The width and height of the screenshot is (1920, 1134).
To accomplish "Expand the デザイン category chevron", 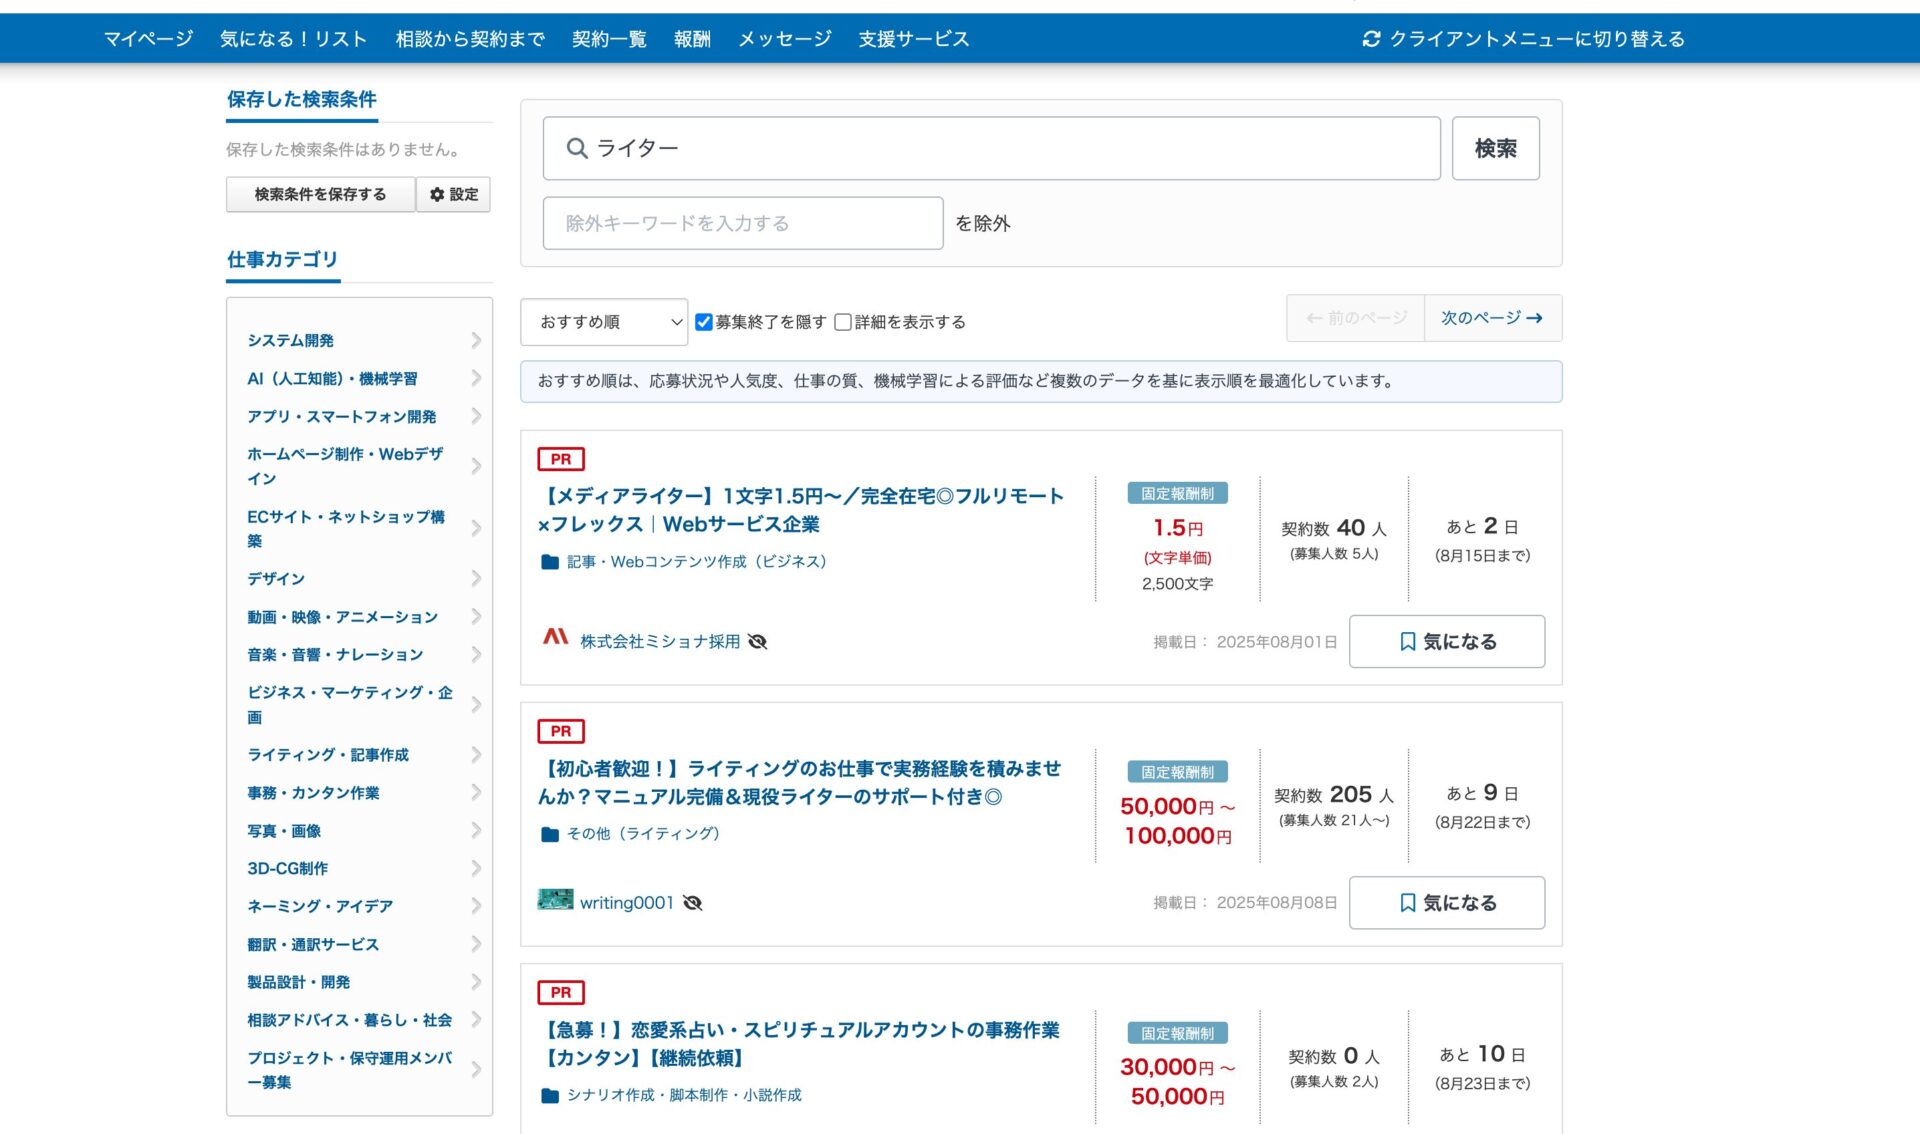I will point(476,578).
